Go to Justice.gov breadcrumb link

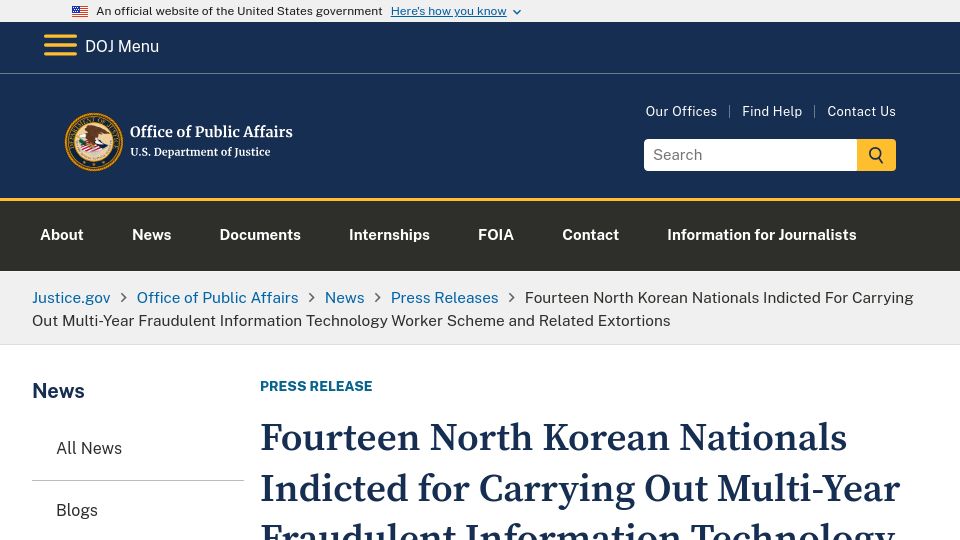(71, 298)
